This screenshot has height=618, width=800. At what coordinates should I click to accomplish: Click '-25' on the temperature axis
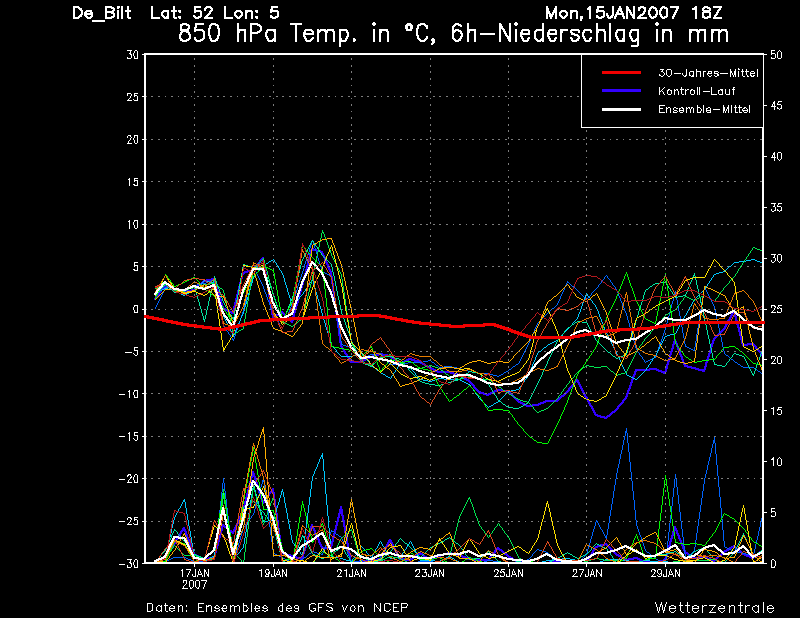129,522
